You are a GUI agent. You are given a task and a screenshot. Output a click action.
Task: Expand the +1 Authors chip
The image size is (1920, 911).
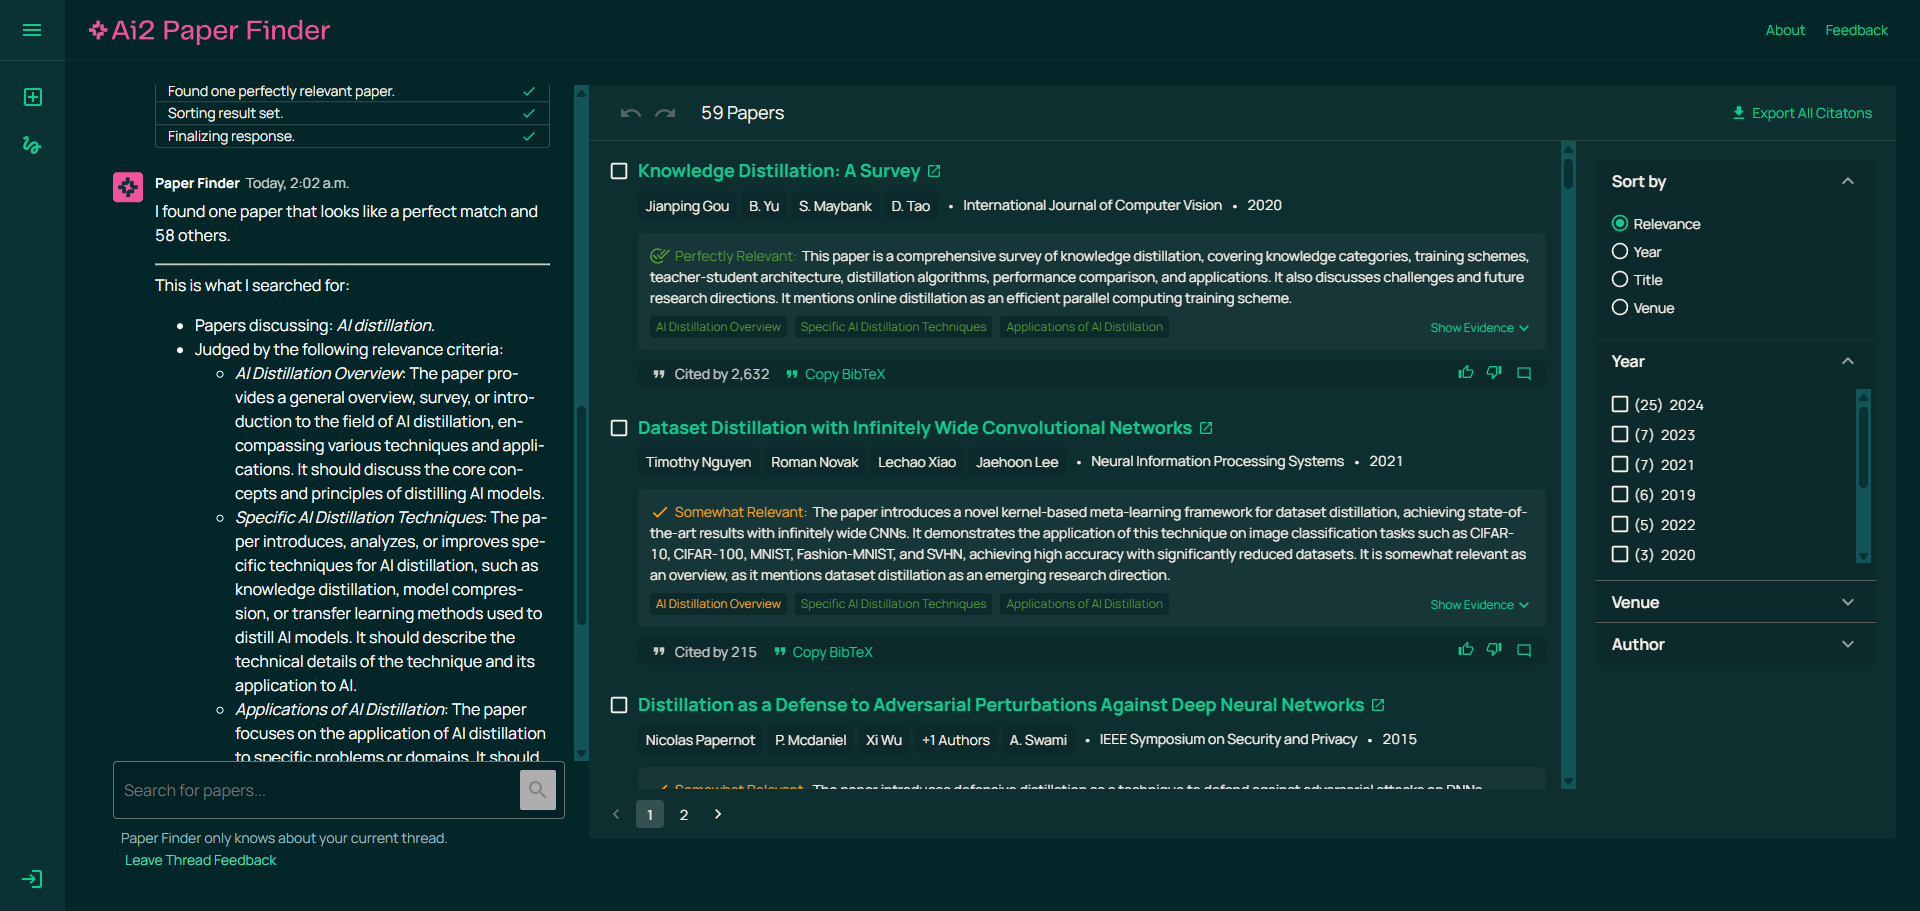coord(956,740)
